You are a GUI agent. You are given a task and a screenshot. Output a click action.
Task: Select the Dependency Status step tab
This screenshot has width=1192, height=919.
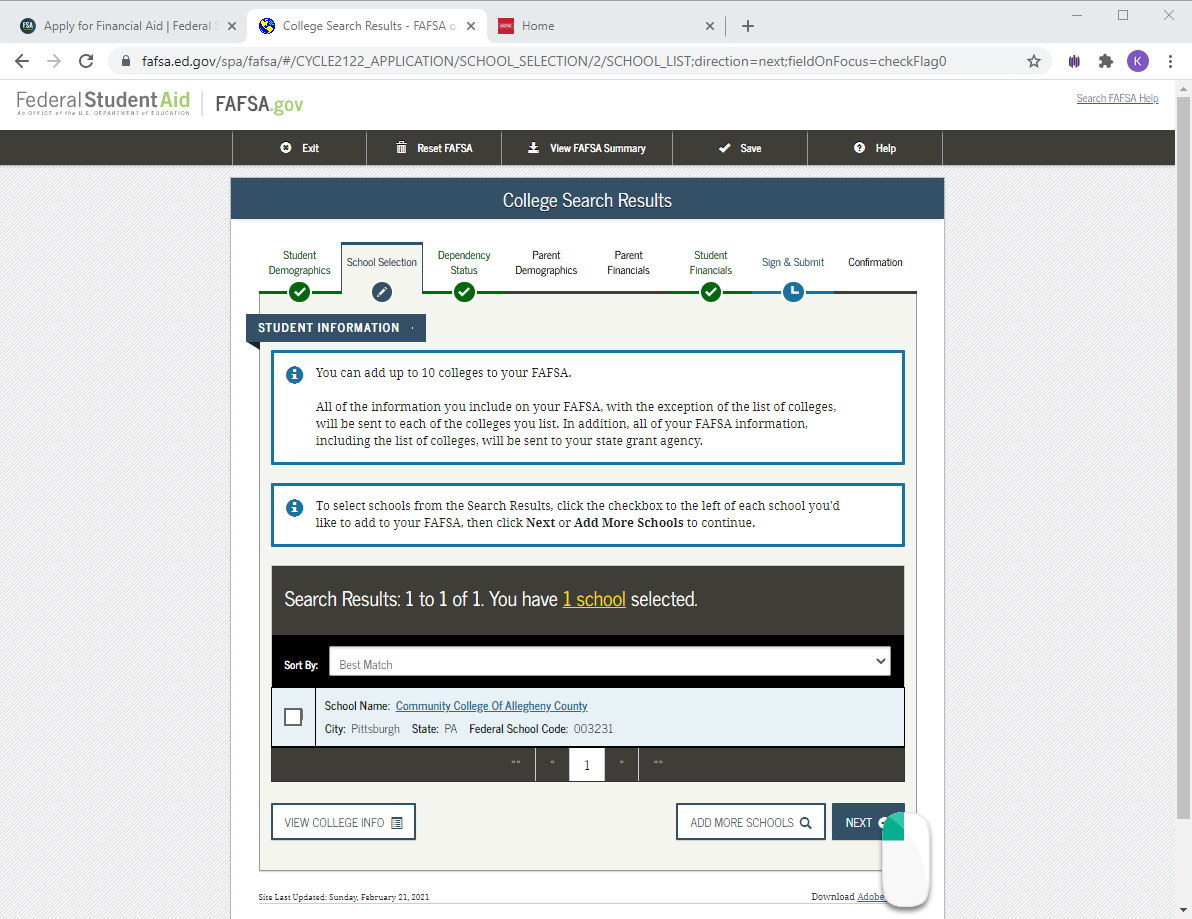point(464,263)
